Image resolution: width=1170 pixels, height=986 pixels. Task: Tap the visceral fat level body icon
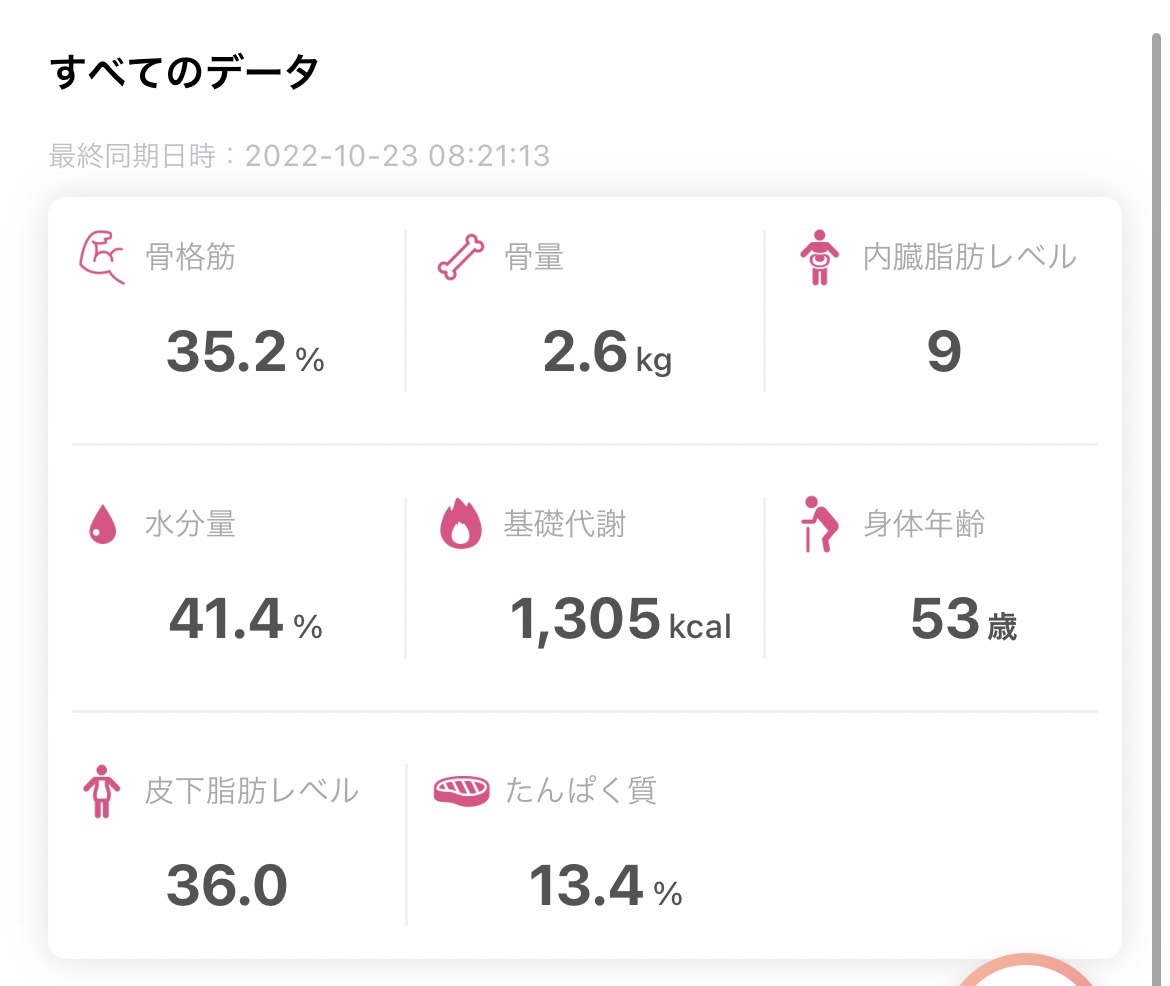coord(819,257)
